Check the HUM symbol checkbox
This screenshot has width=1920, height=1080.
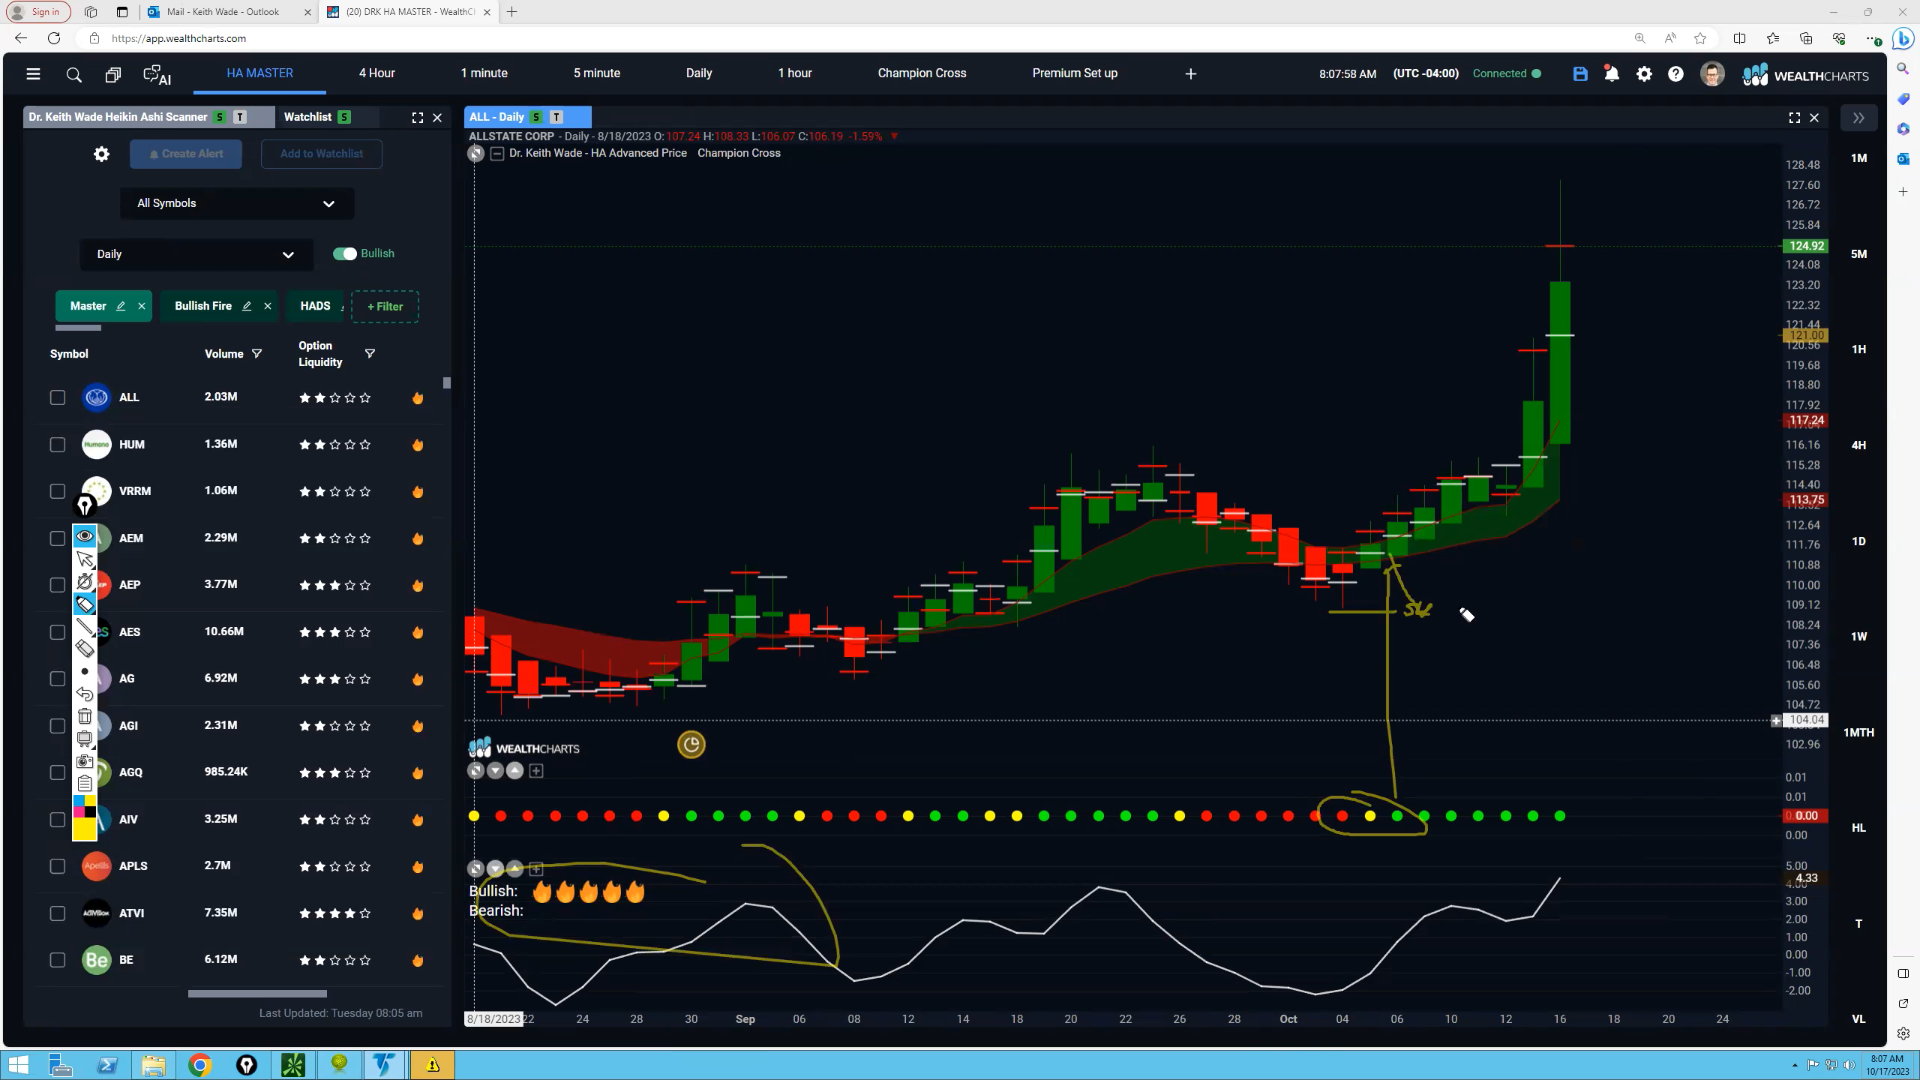[58, 445]
